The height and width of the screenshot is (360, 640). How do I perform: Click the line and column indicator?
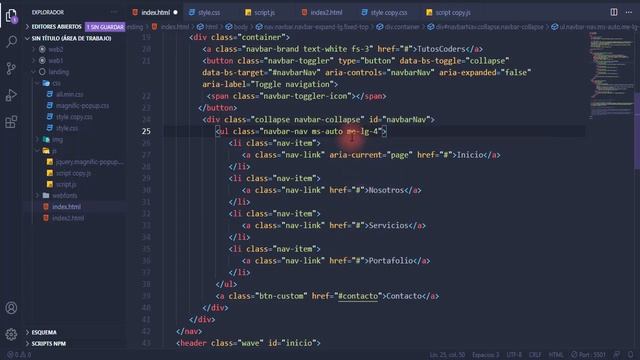pyautogui.click(x=447, y=355)
